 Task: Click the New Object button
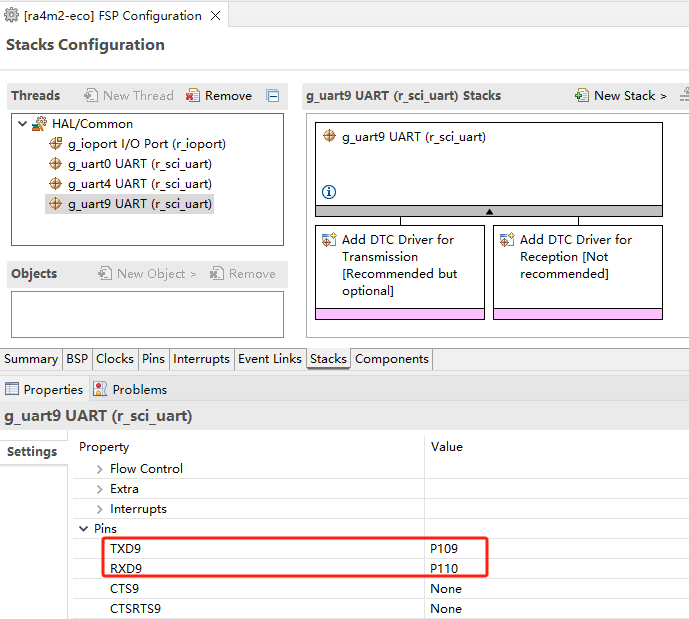(x=147, y=274)
